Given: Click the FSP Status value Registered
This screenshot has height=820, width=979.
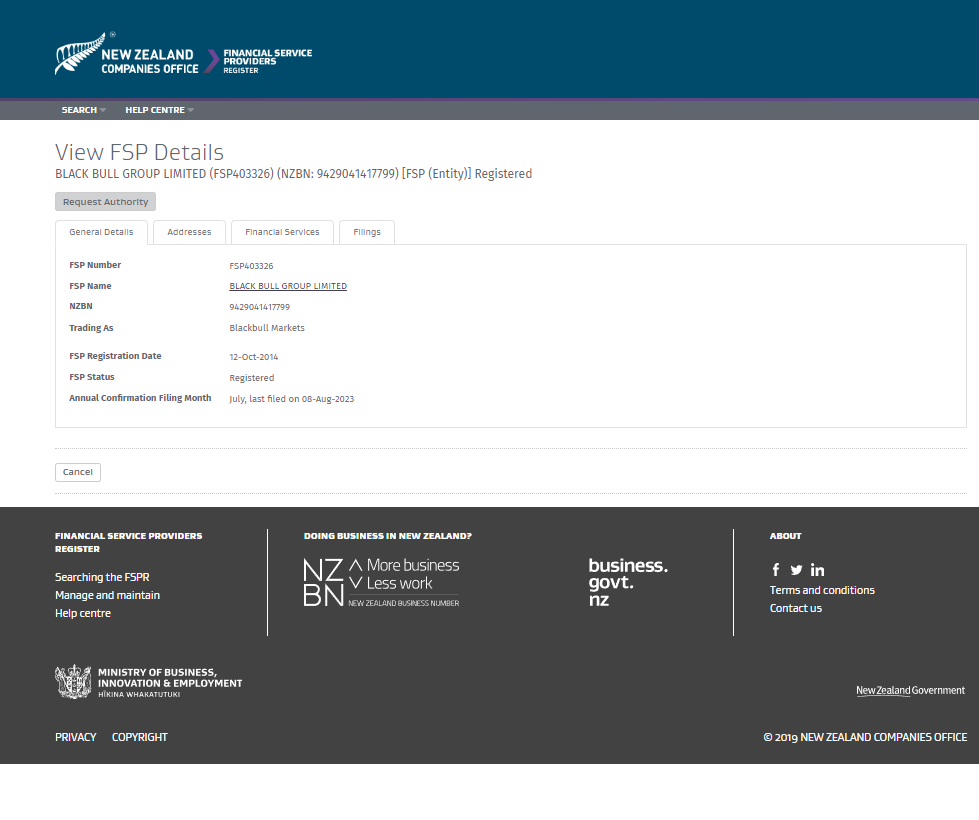Looking at the screenshot, I should tap(252, 378).
